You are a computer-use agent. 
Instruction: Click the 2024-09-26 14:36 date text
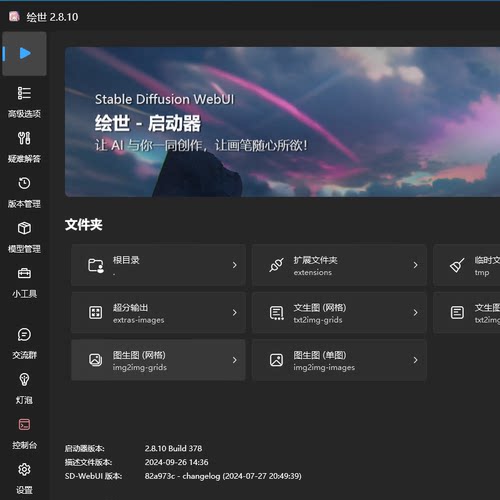pyautogui.click(x=176, y=462)
